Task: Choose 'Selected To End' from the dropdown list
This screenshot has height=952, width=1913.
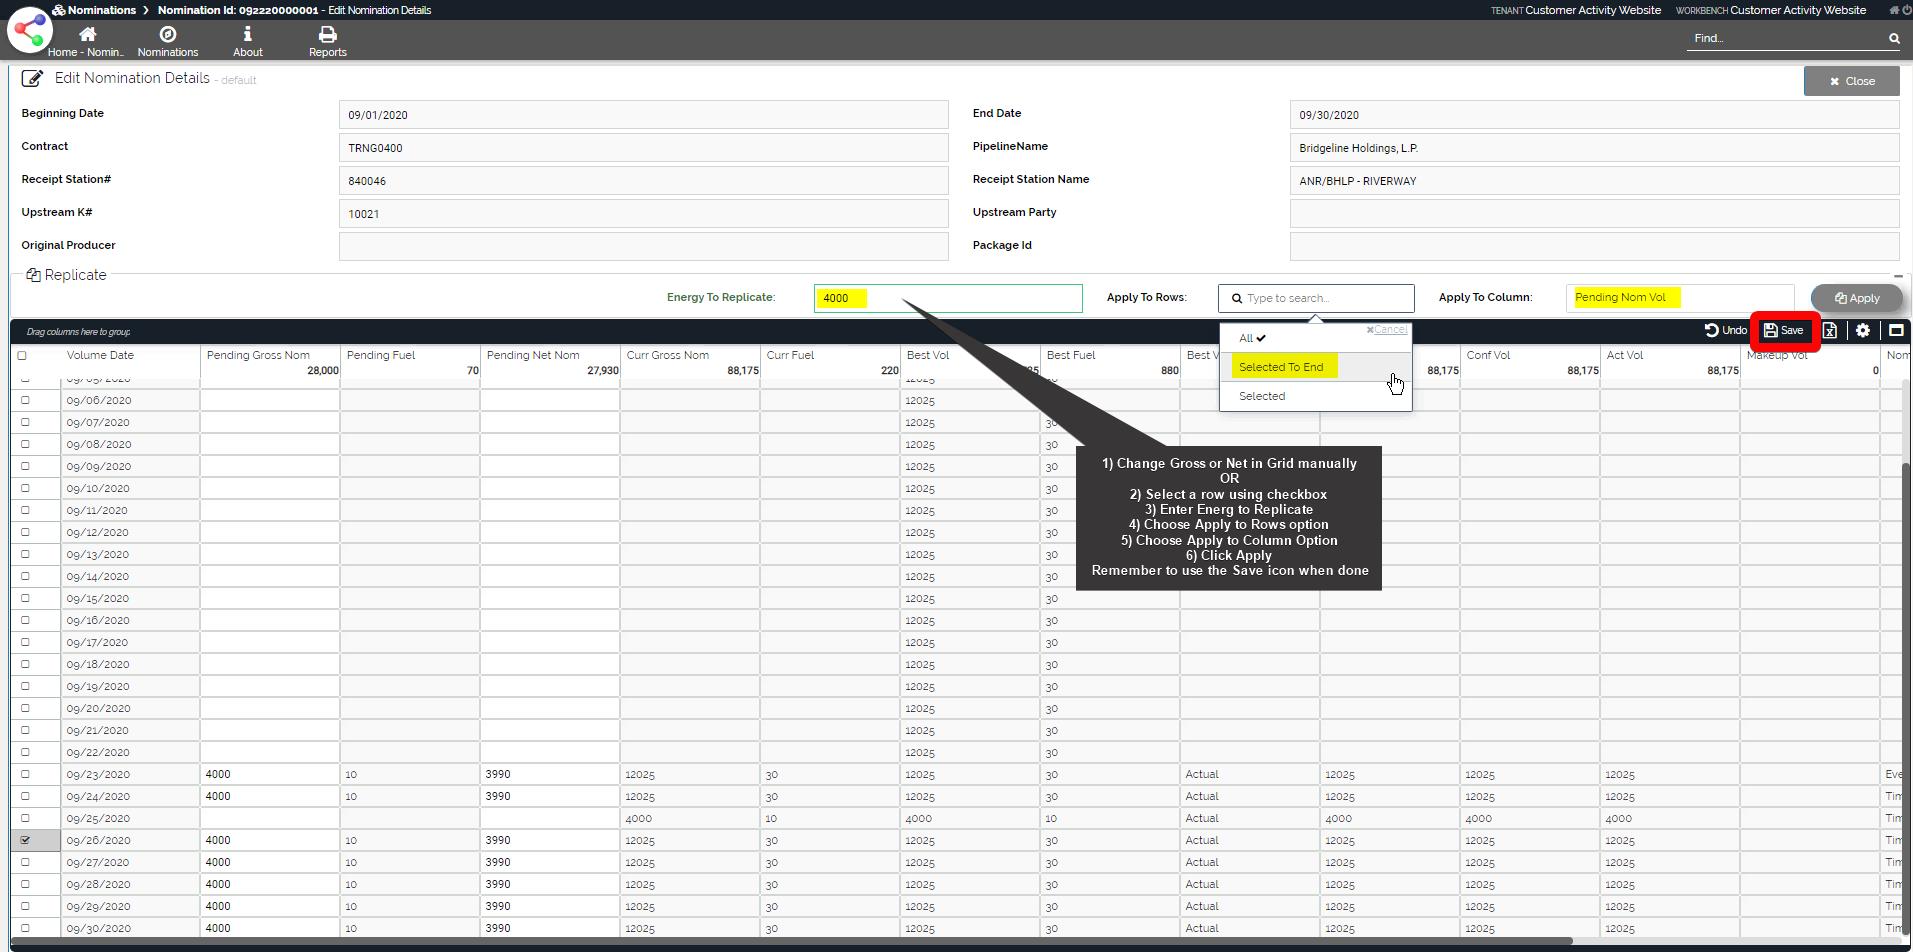Action: point(1281,367)
